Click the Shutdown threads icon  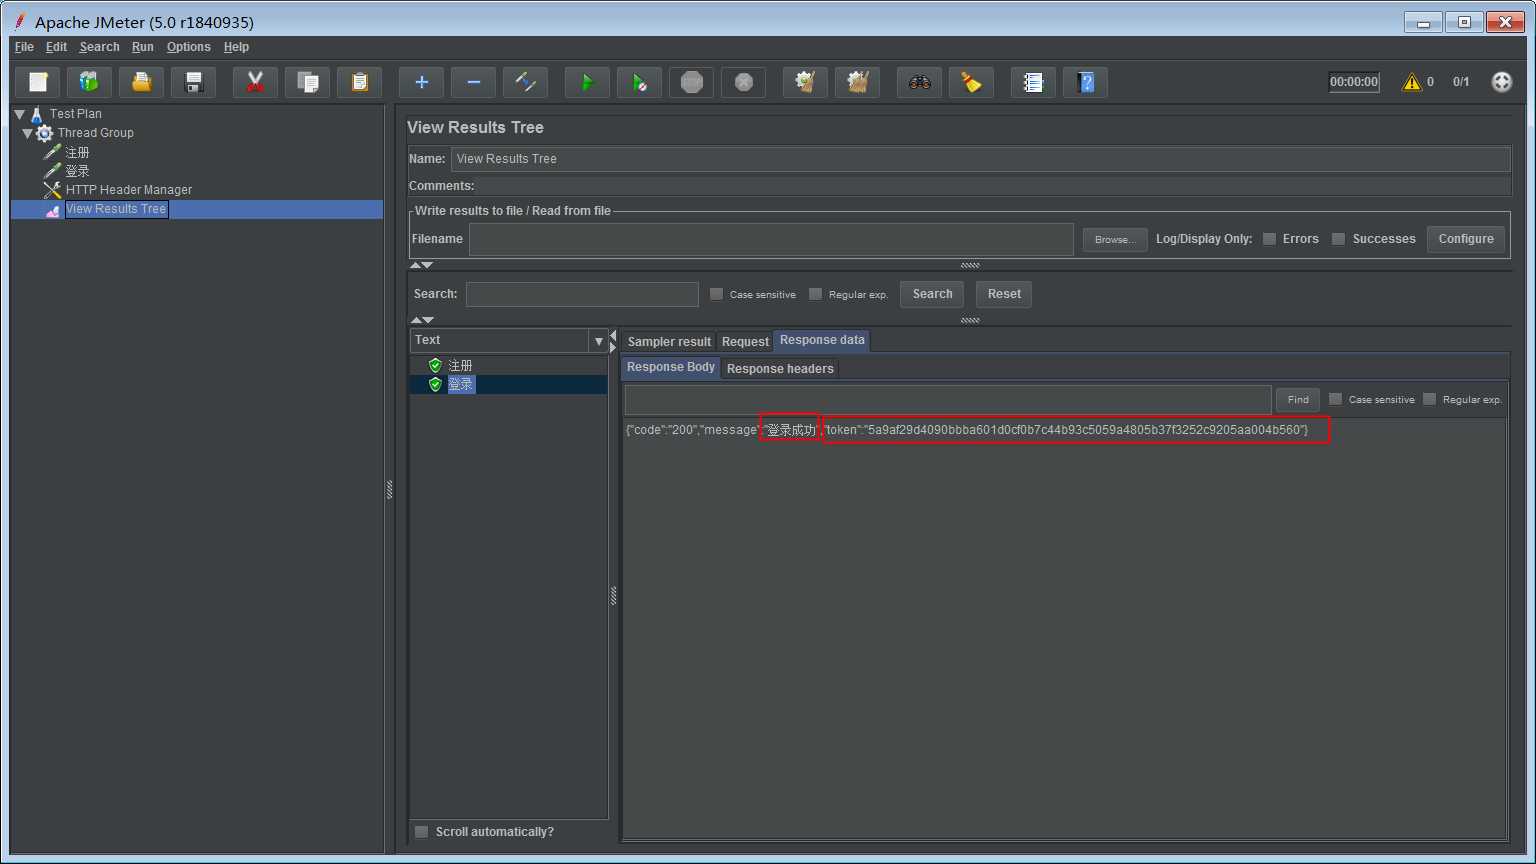point(744,82)
